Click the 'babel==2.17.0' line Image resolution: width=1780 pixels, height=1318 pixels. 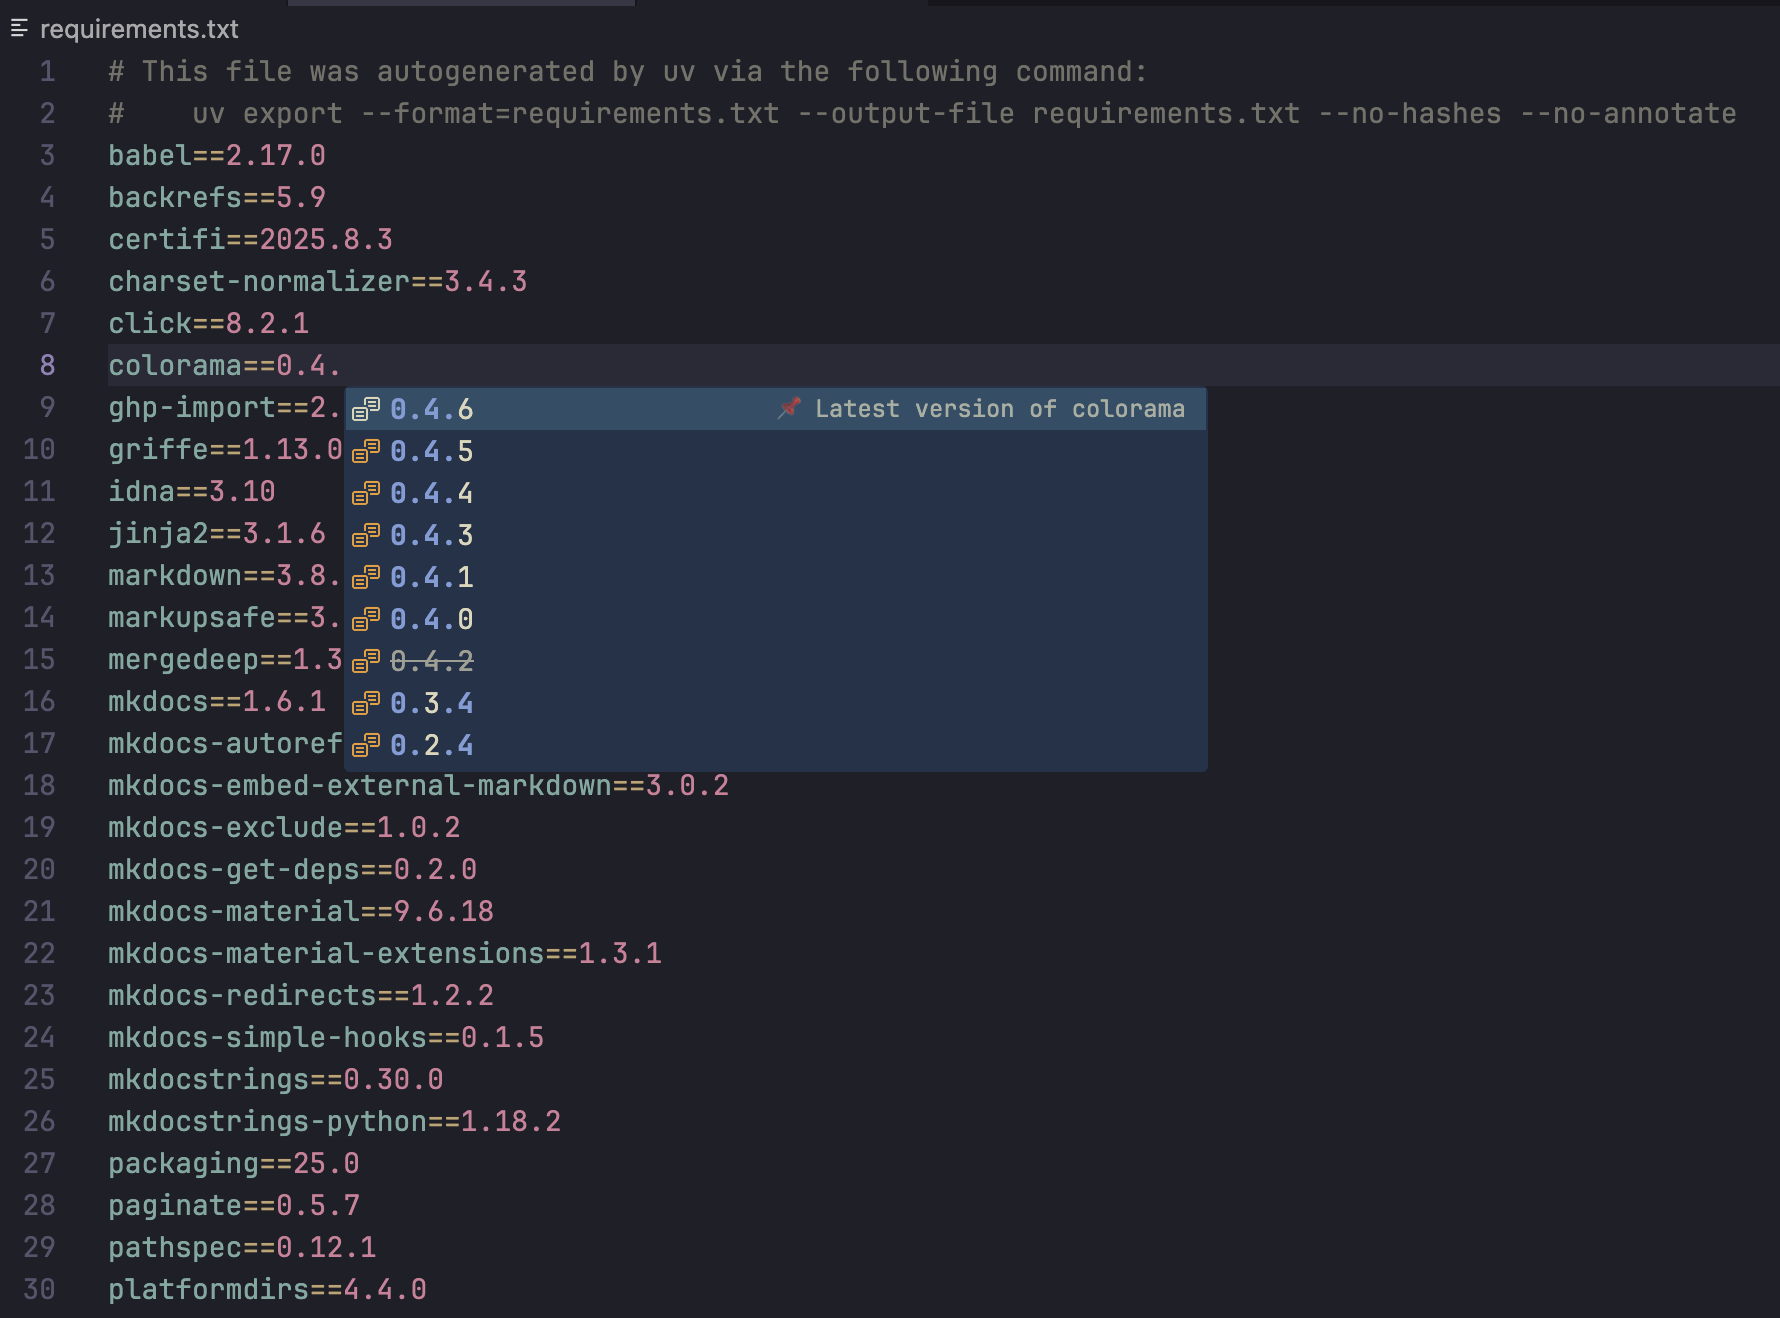pos(217,155)
